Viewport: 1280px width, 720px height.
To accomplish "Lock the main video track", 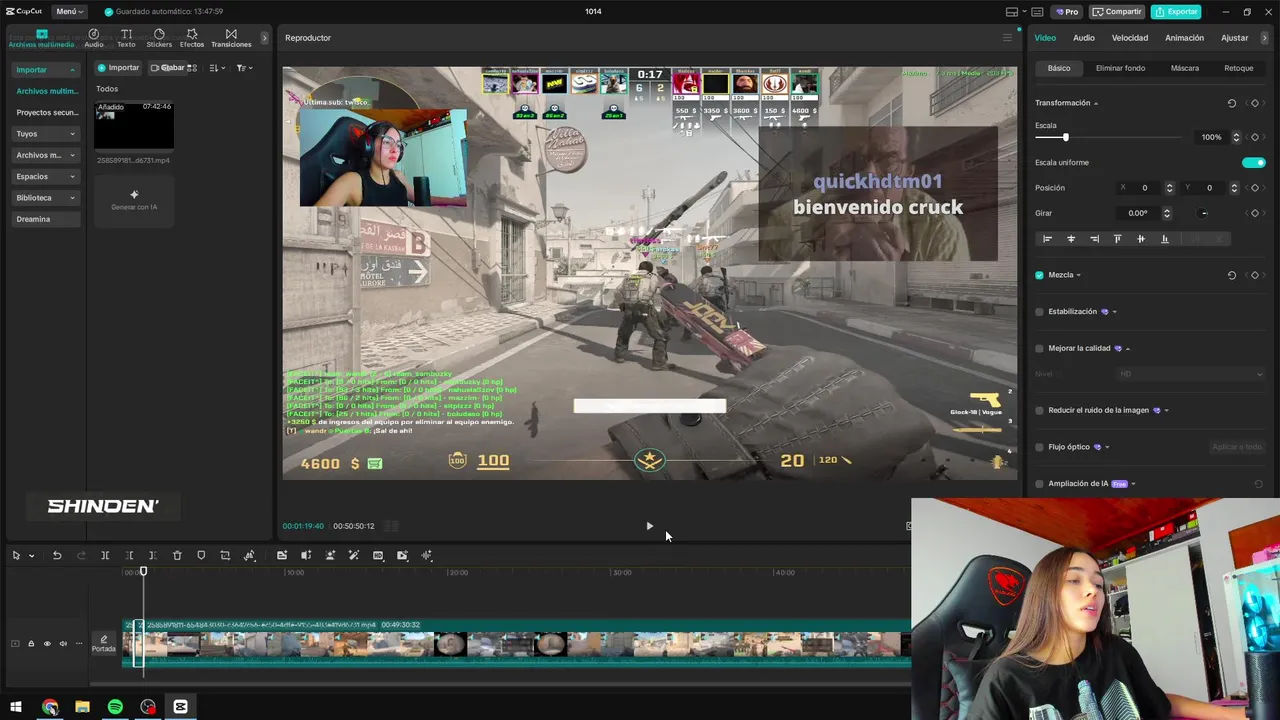I will 30,644.
